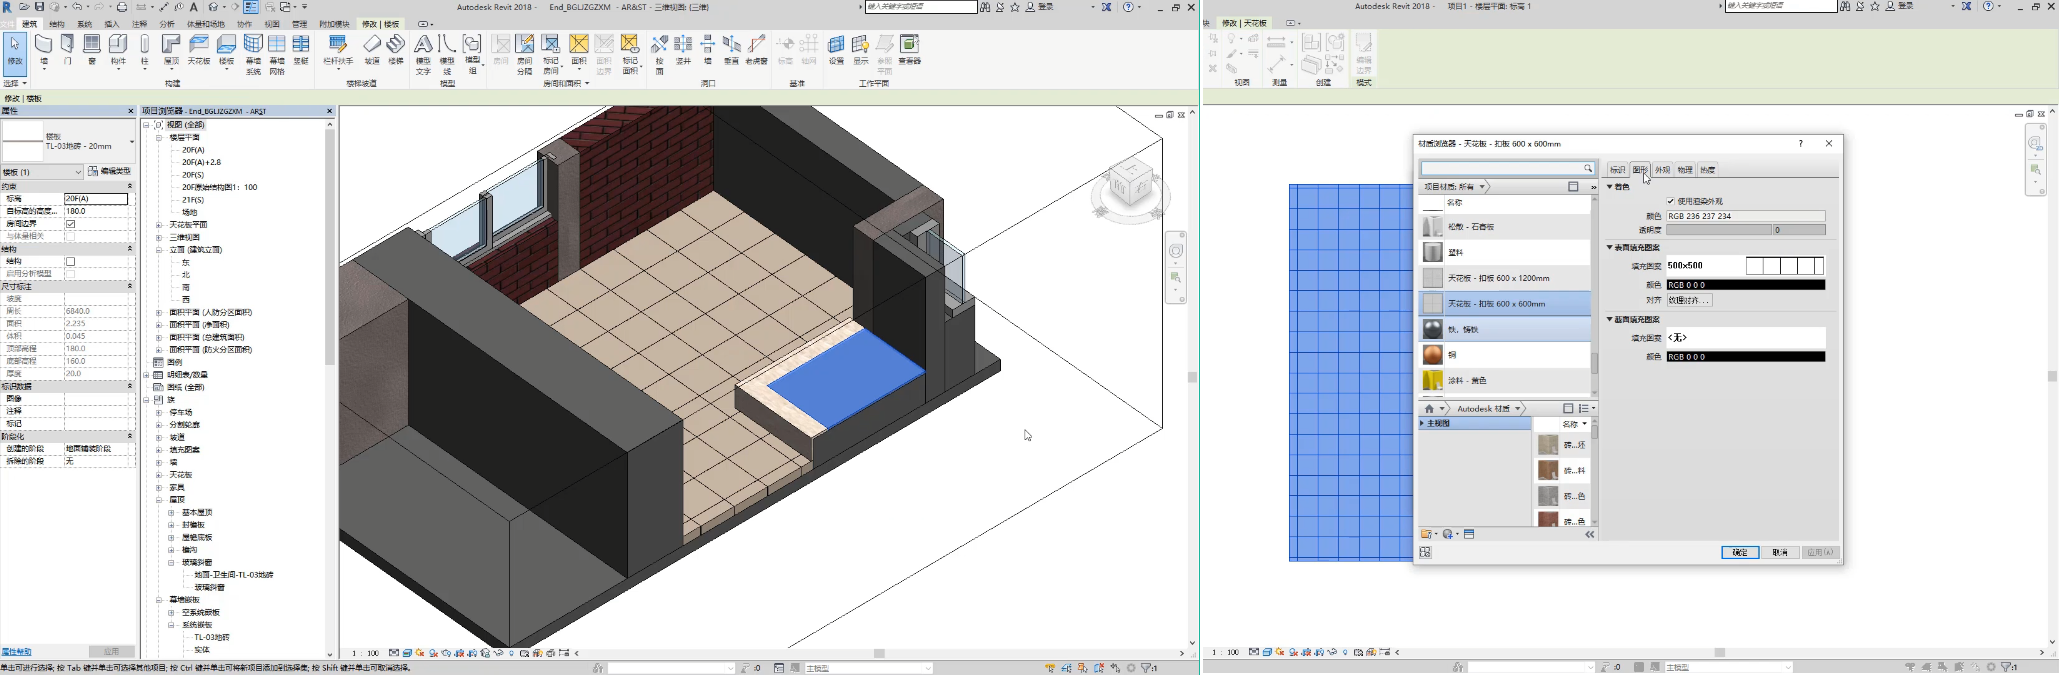Select the 面积 (Area) tool in the ribbon
Viewport: 2061px width, 675px height.
coord(579,51)
